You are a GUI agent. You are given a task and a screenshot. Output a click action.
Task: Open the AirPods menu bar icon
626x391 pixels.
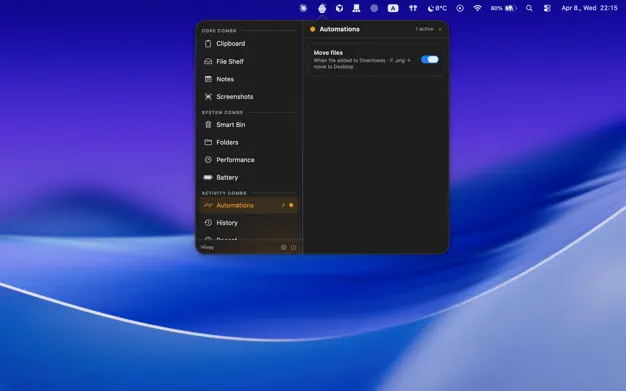point(413,8)
